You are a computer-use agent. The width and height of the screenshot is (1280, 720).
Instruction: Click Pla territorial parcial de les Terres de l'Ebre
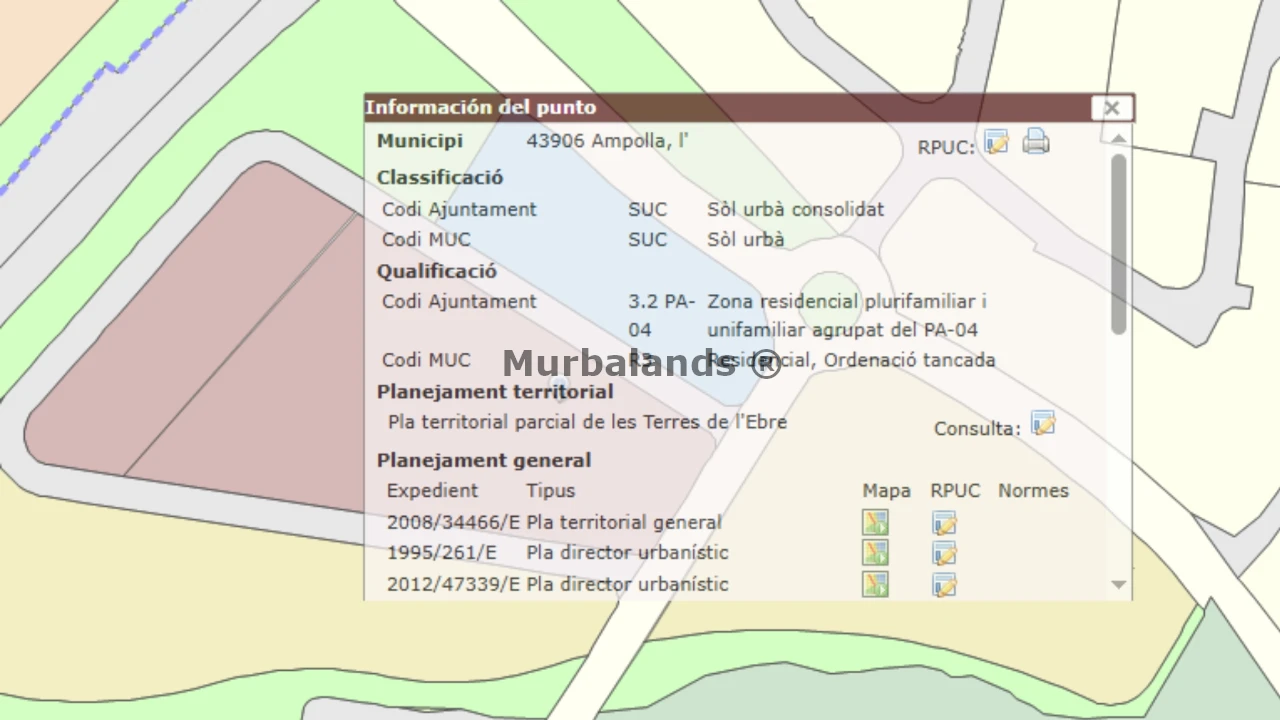[x=587, y=422]
